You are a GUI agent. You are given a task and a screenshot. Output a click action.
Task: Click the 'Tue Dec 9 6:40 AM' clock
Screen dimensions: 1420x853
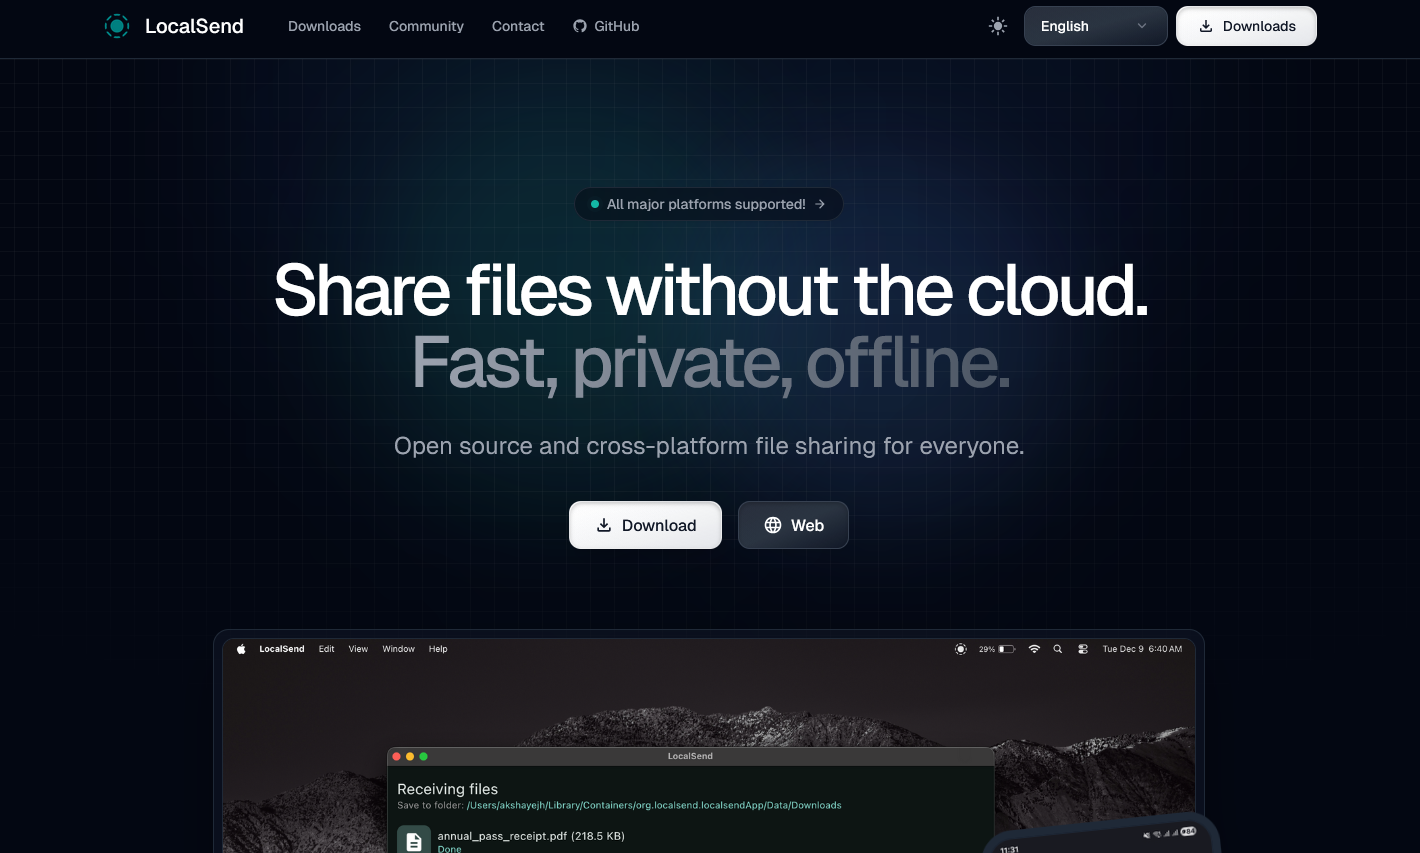click(1142, 649)
